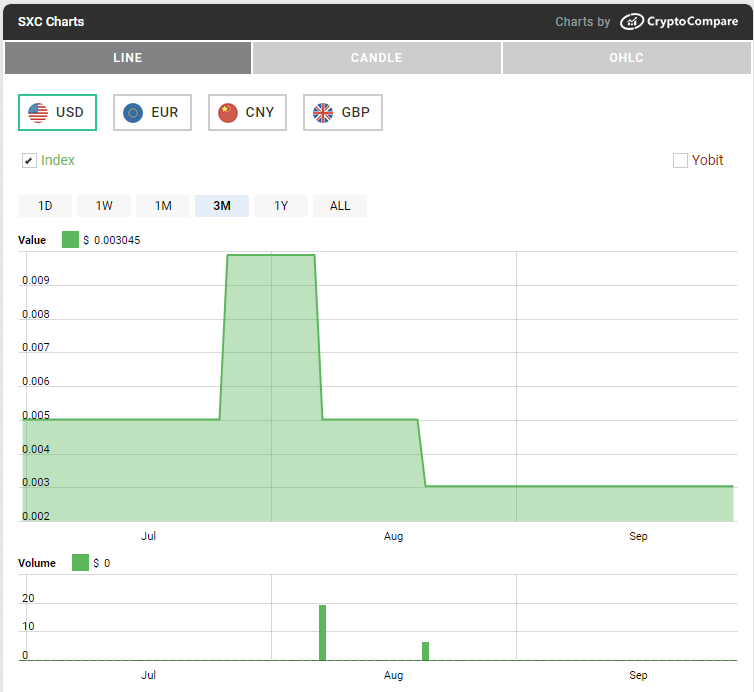
Task: Click the green Volume legend swatch
Action: pos(80,563)
